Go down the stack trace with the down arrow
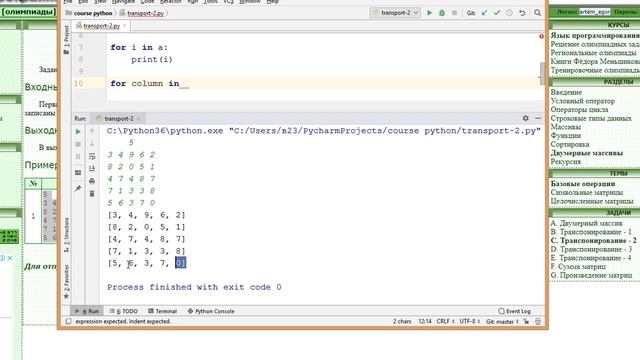Image resolution: width=640 pixels, height=360 pixels. tap(92, 144)
